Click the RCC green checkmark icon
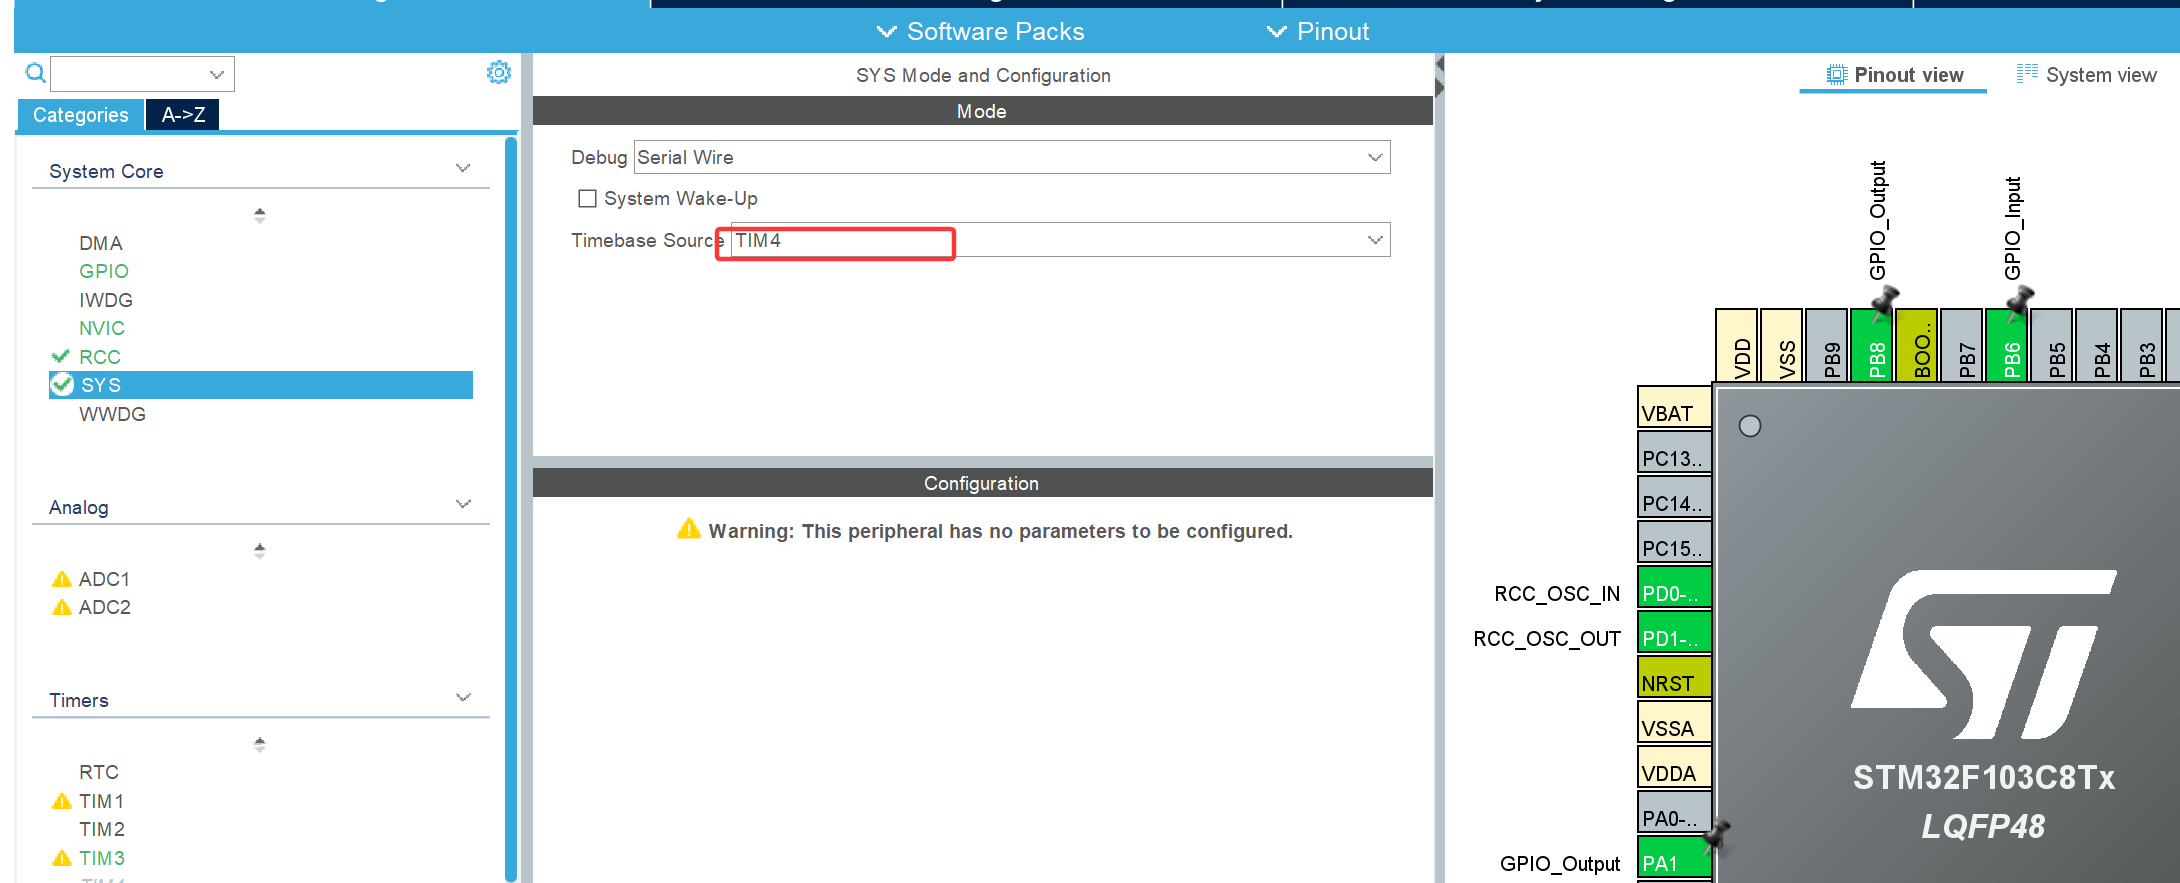 point(60,356)
